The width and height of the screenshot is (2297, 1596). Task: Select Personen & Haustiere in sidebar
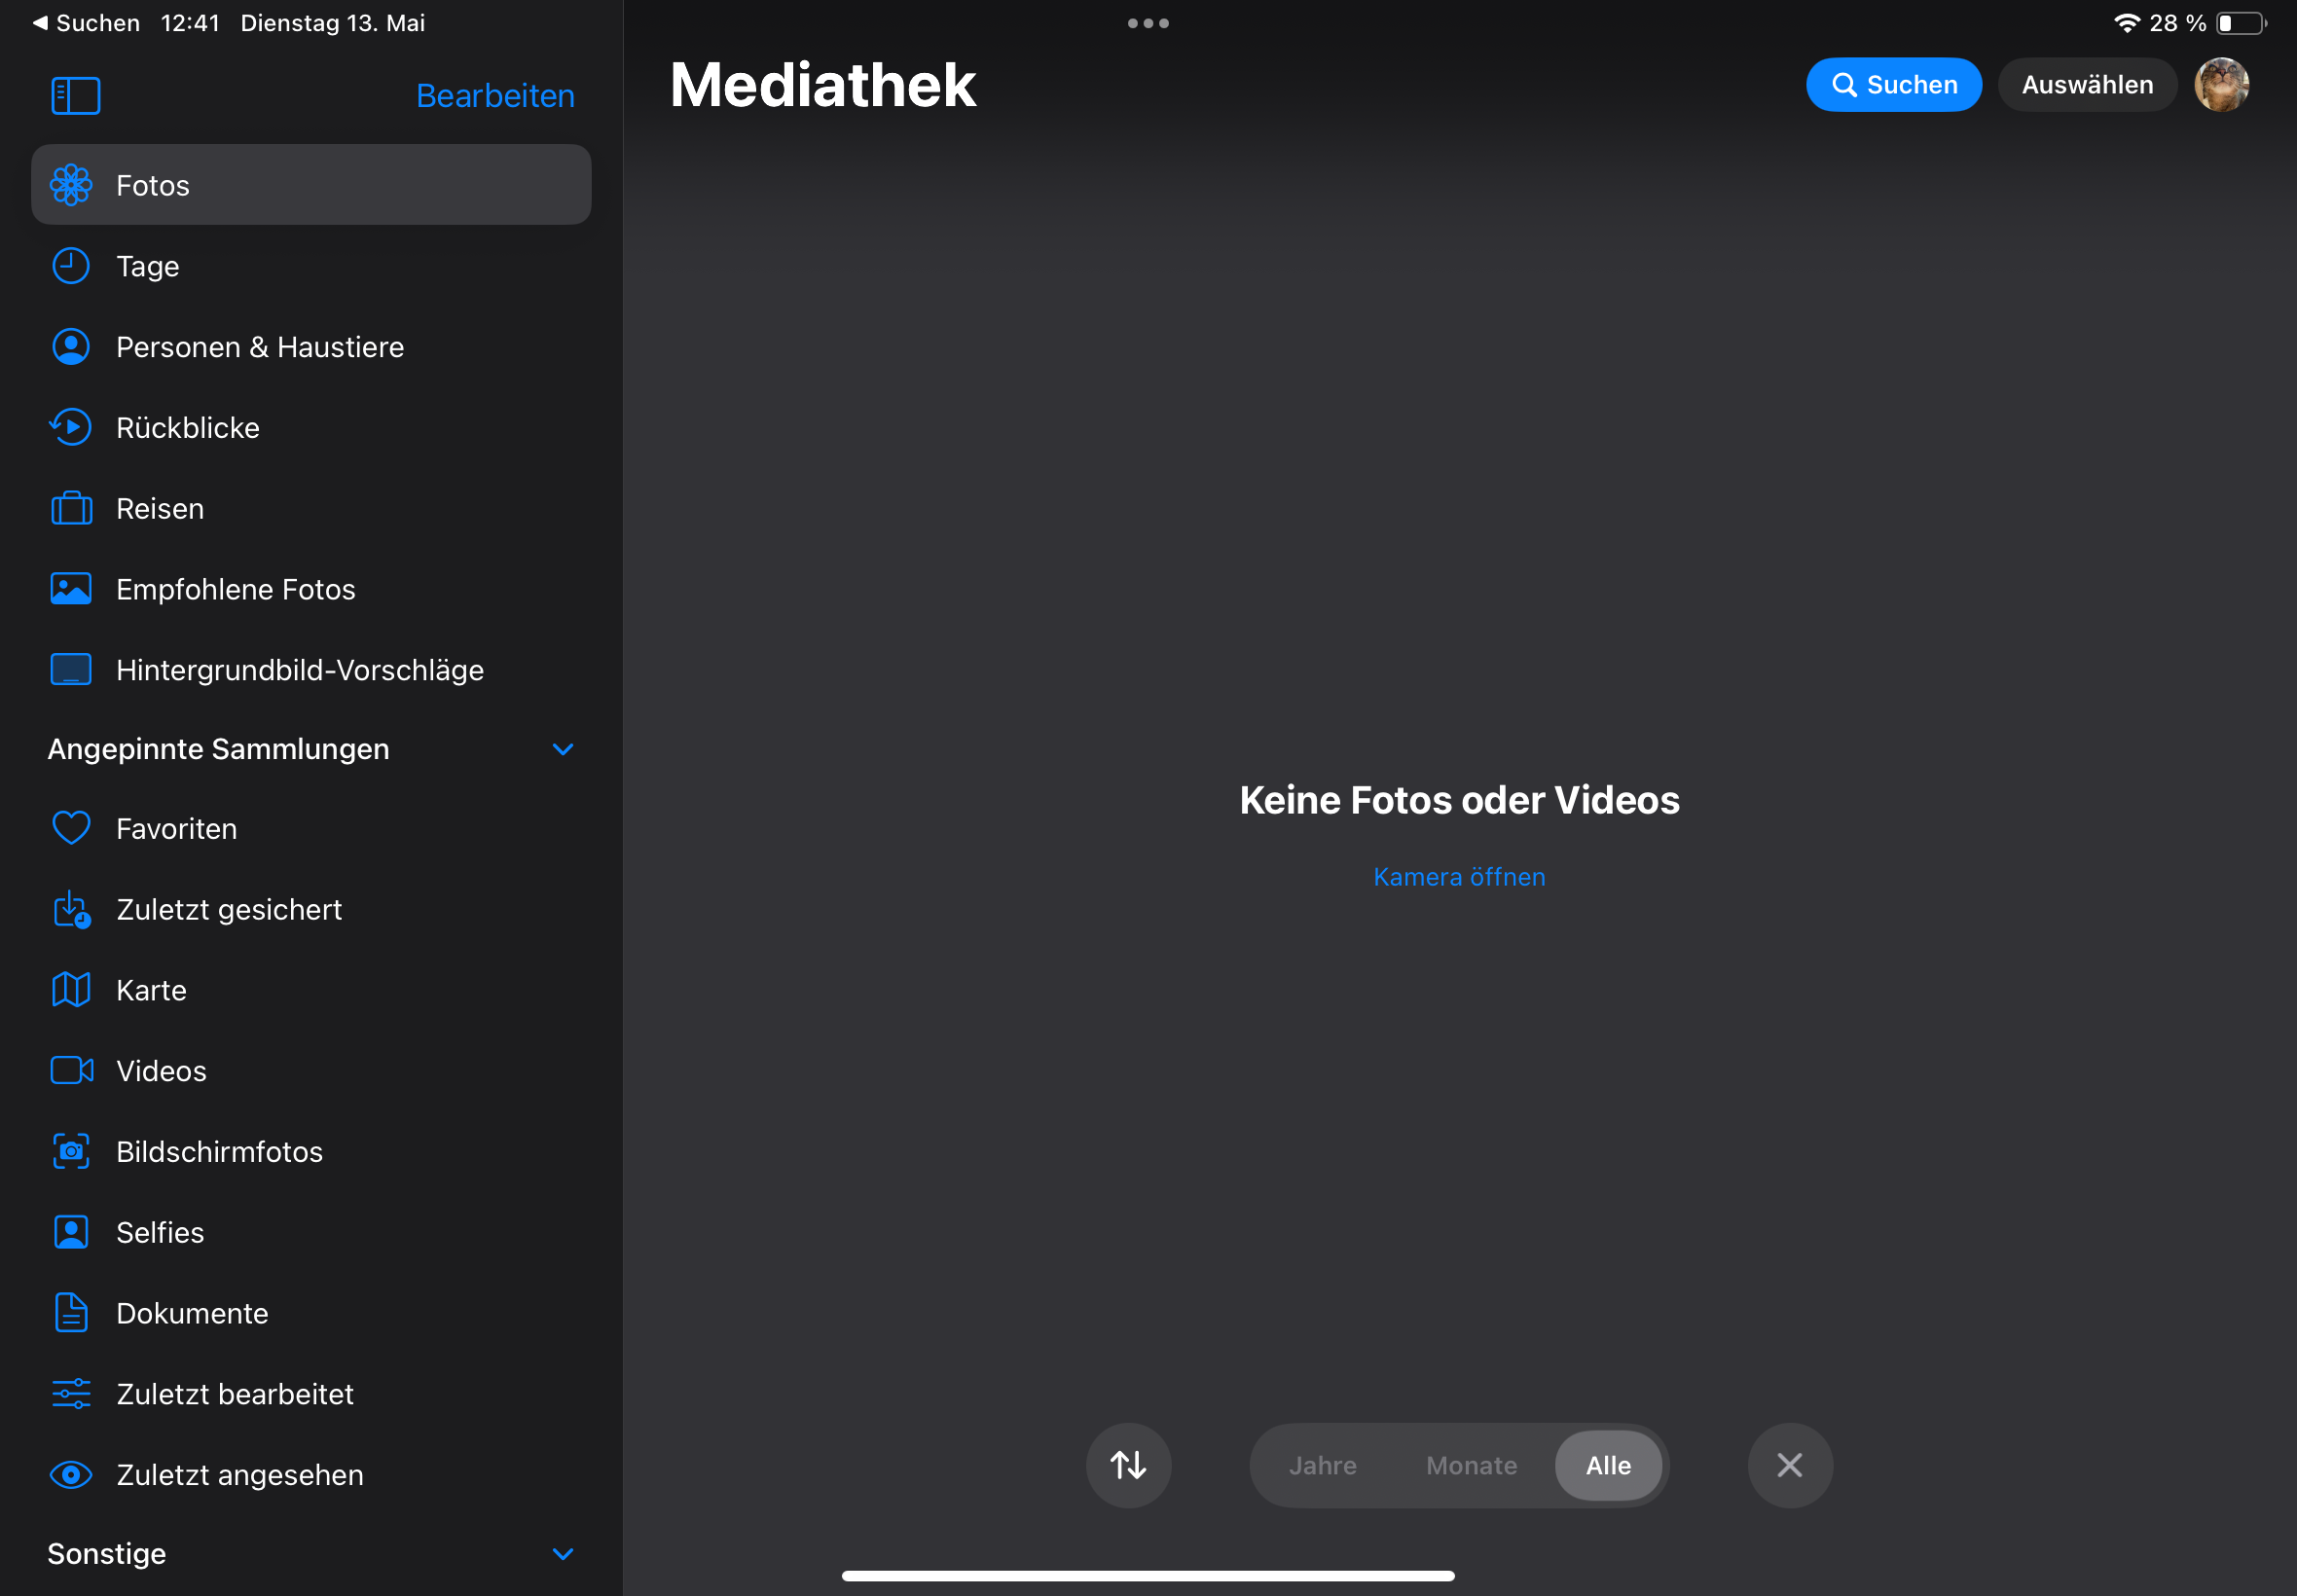260,347
